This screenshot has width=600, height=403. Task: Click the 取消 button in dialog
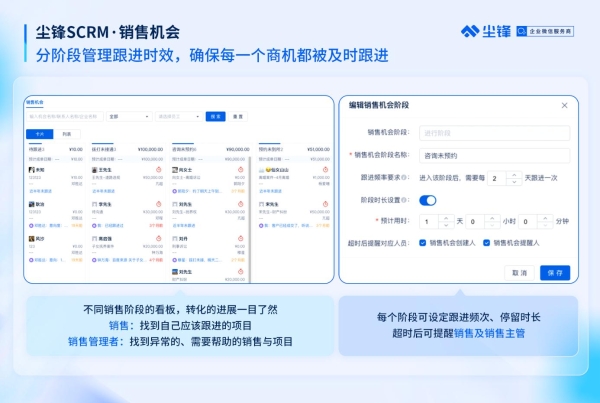click(519, 273)
